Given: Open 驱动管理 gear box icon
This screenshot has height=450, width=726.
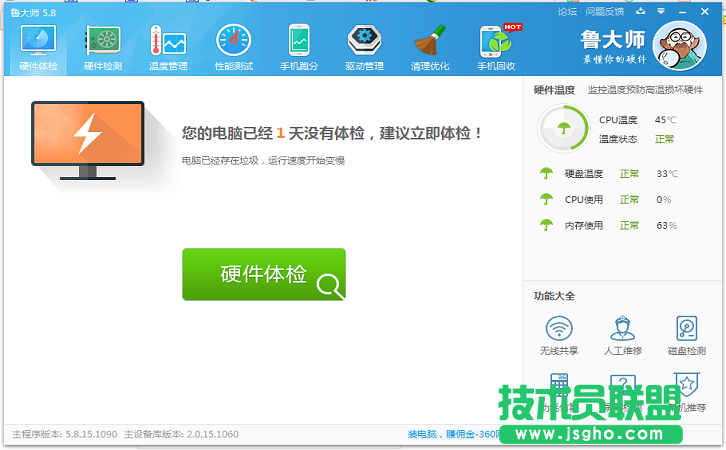Looking at the screenshot, I should pyautogui.click(x=364, y=40).
